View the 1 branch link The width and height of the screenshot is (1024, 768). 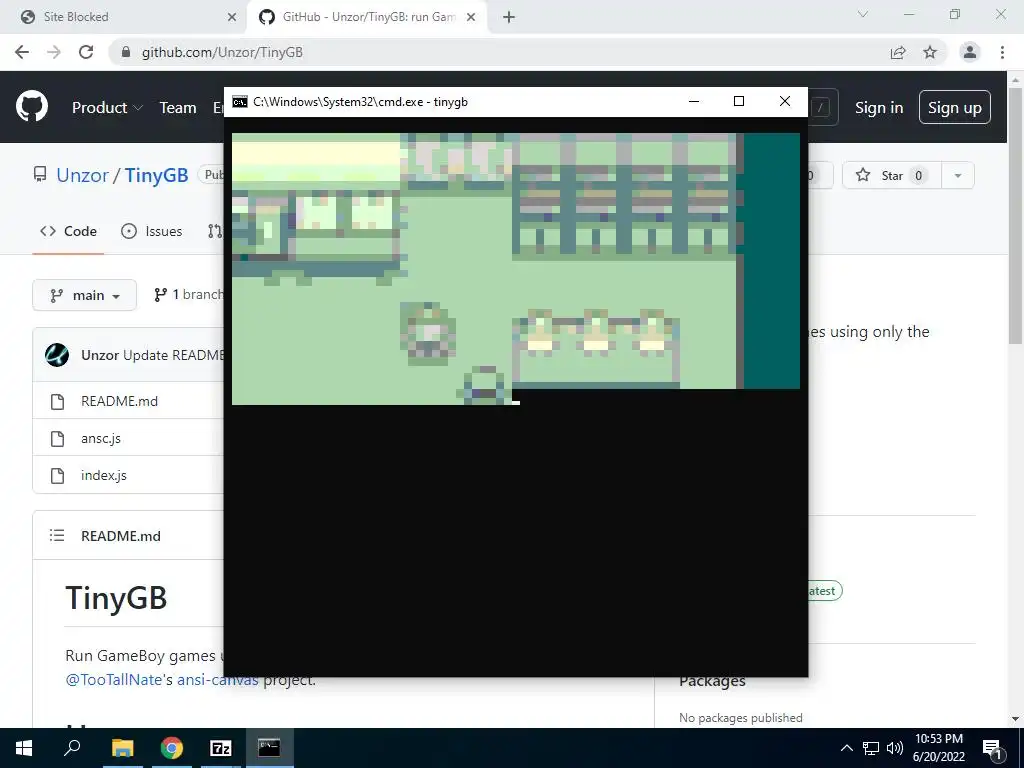(189, 295)
